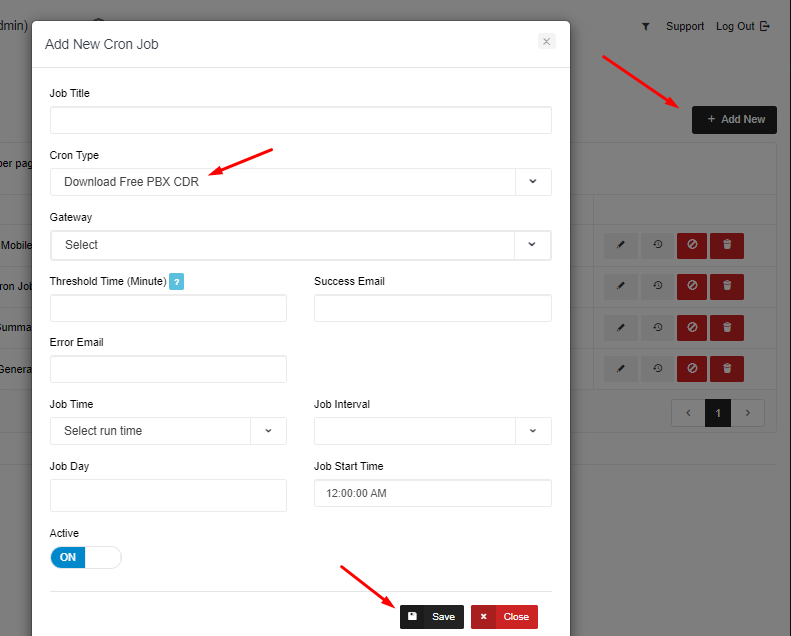791x636 pixels.
Task: Click Log Out in the header
Action: 742,27
